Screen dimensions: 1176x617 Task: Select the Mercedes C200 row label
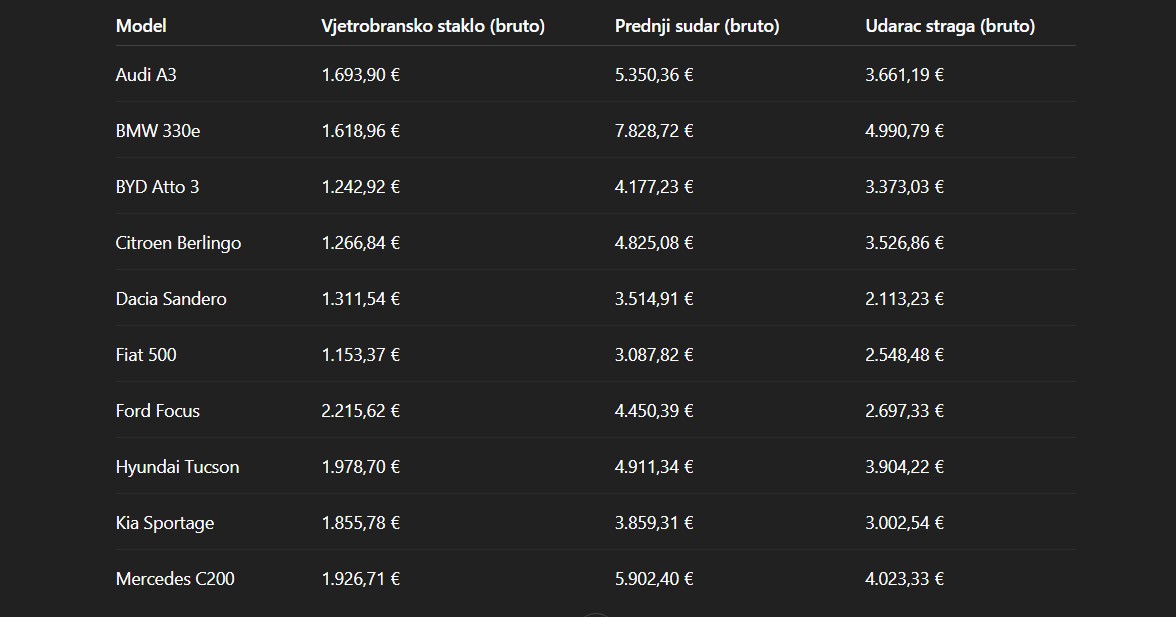tap(175, 578)
